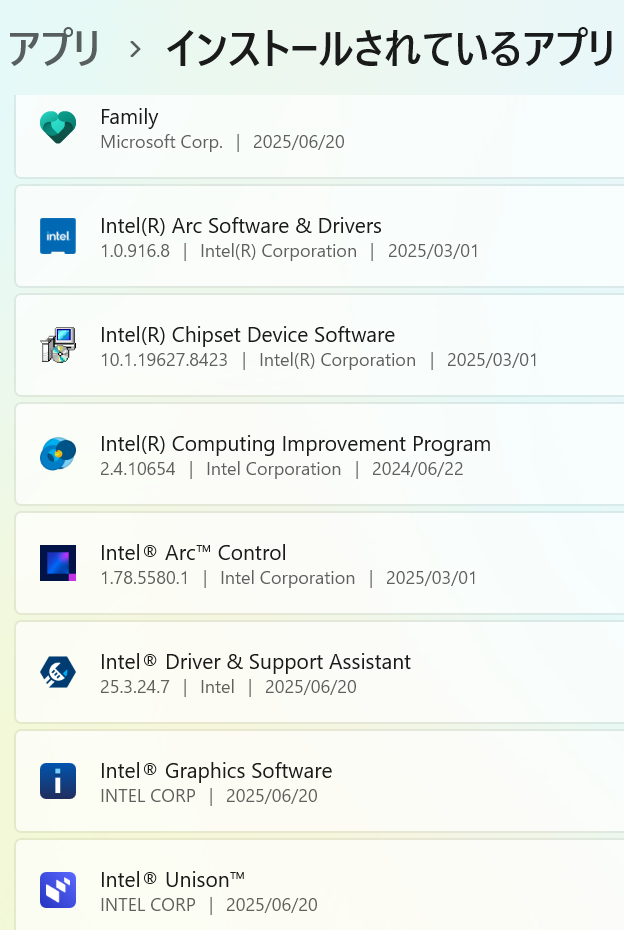Click the Intel Driver & Support Assistant icon
This screenshot has width=624, height=930.
coord(58,672)
